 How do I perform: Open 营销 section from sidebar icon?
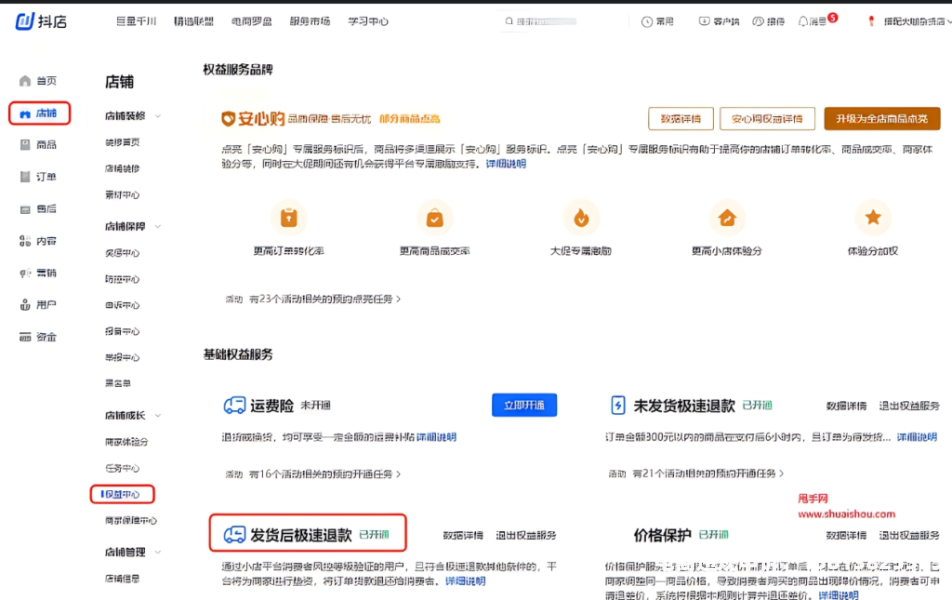(x=26, y=273)
